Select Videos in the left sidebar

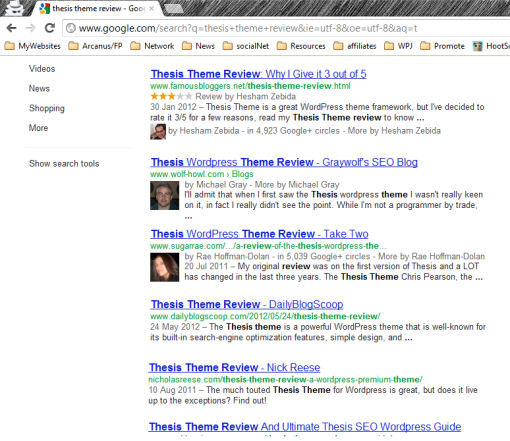point(42,69)
